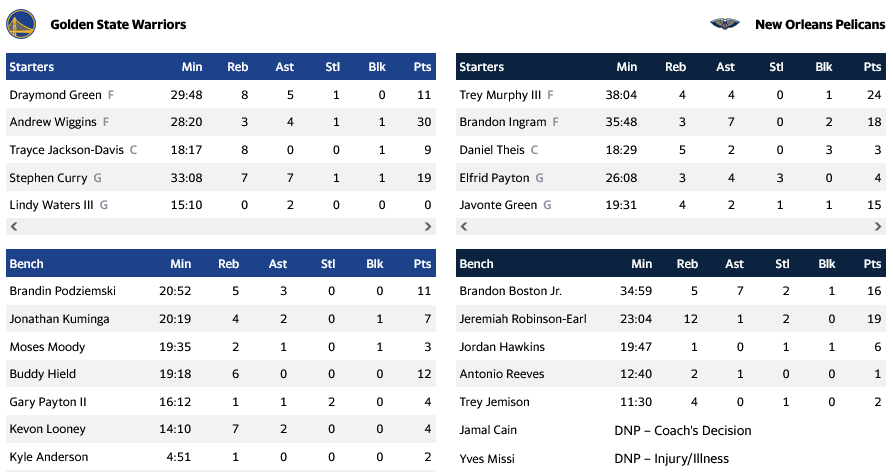The image size is (893, 472).
Task: Click the Golden State Warriors team name
Action: [118, 24]
